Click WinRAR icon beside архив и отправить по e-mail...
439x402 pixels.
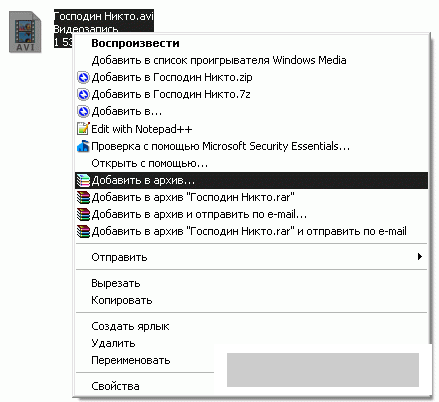pos(83,214)
